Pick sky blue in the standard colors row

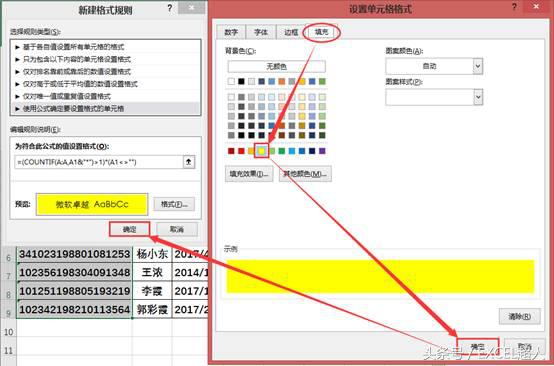click(x=292, y=151)
